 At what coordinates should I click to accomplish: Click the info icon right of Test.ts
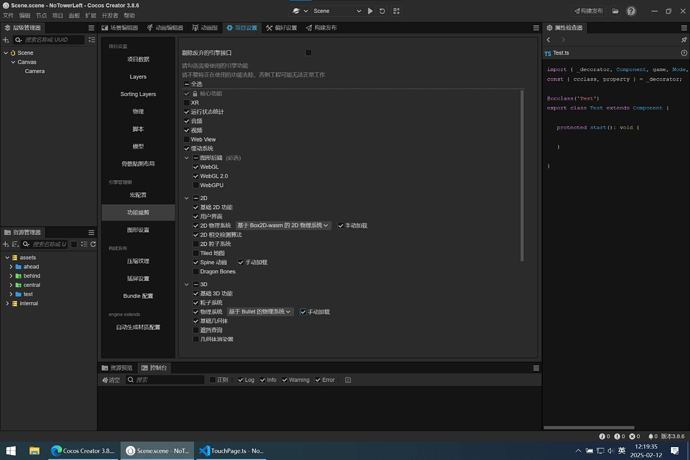click(x=684, y=53)
